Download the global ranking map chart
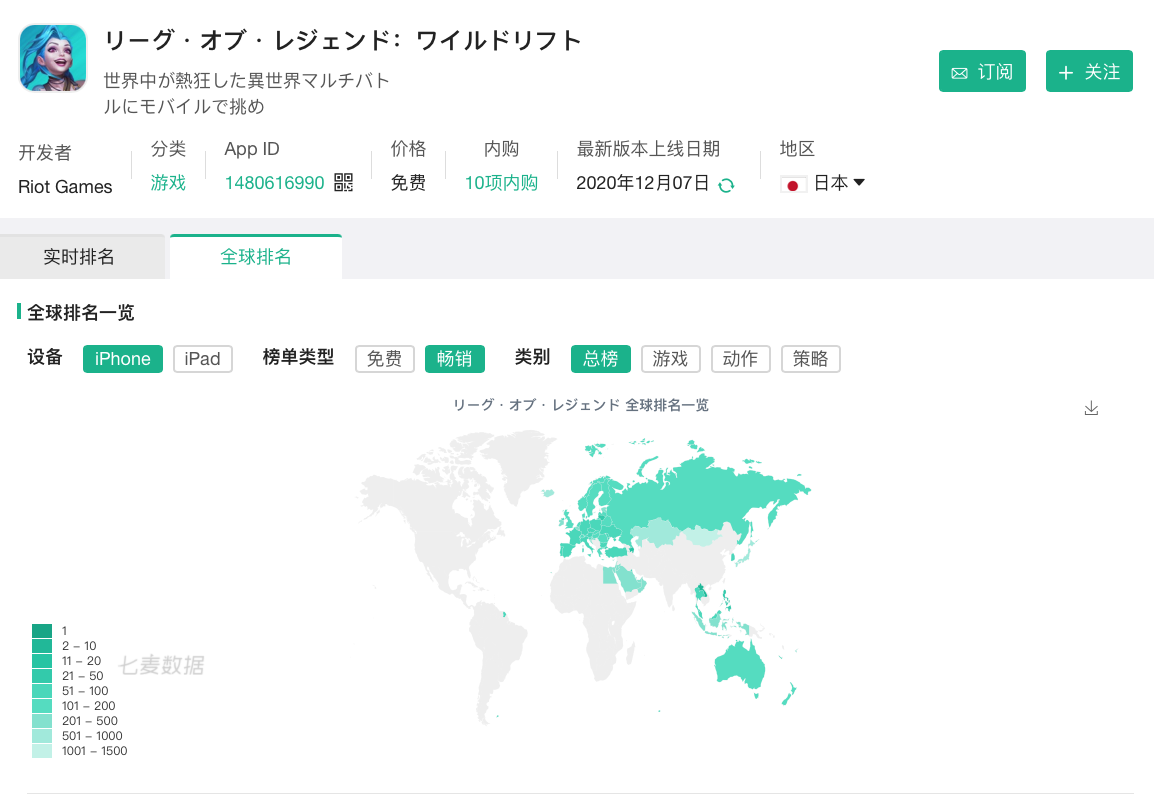 [x=1091, y=409]
